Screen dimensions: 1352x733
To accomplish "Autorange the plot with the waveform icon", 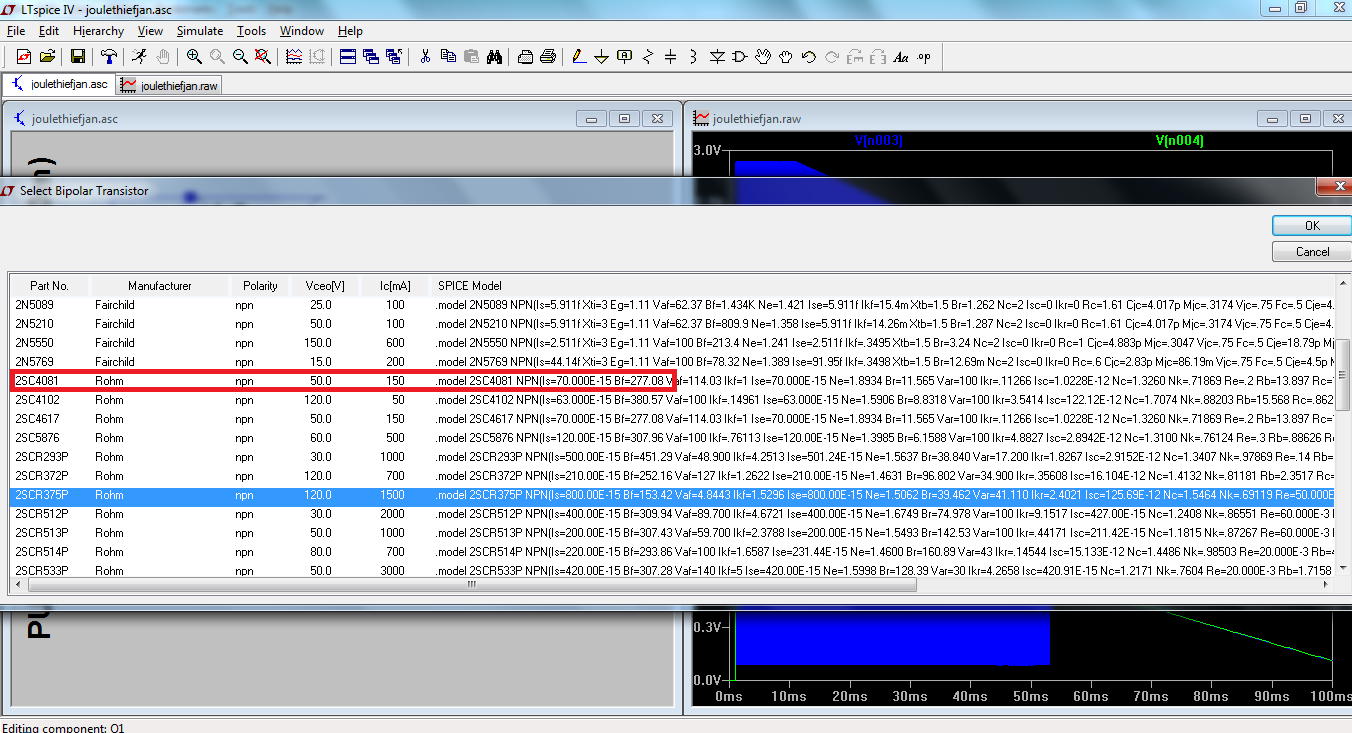I will tap(294, 56).
